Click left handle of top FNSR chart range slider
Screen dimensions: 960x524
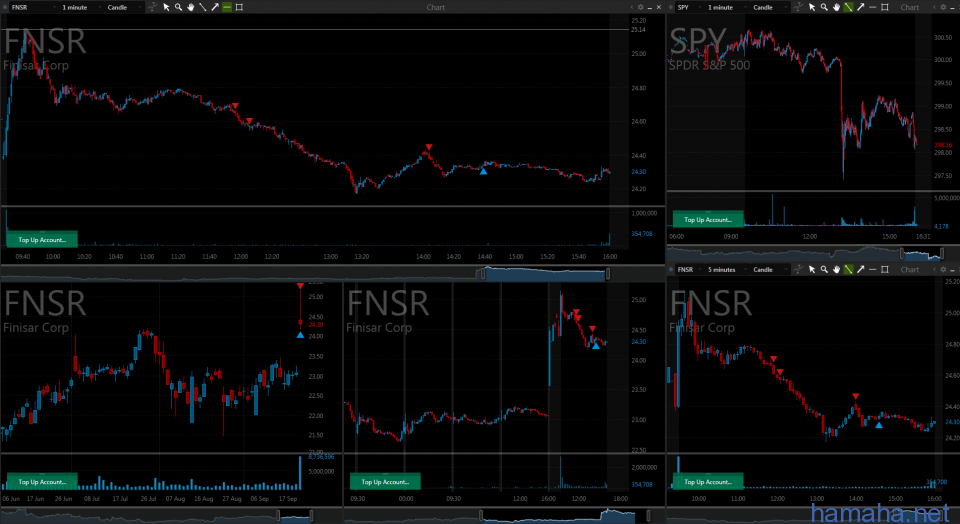(482, 274)
